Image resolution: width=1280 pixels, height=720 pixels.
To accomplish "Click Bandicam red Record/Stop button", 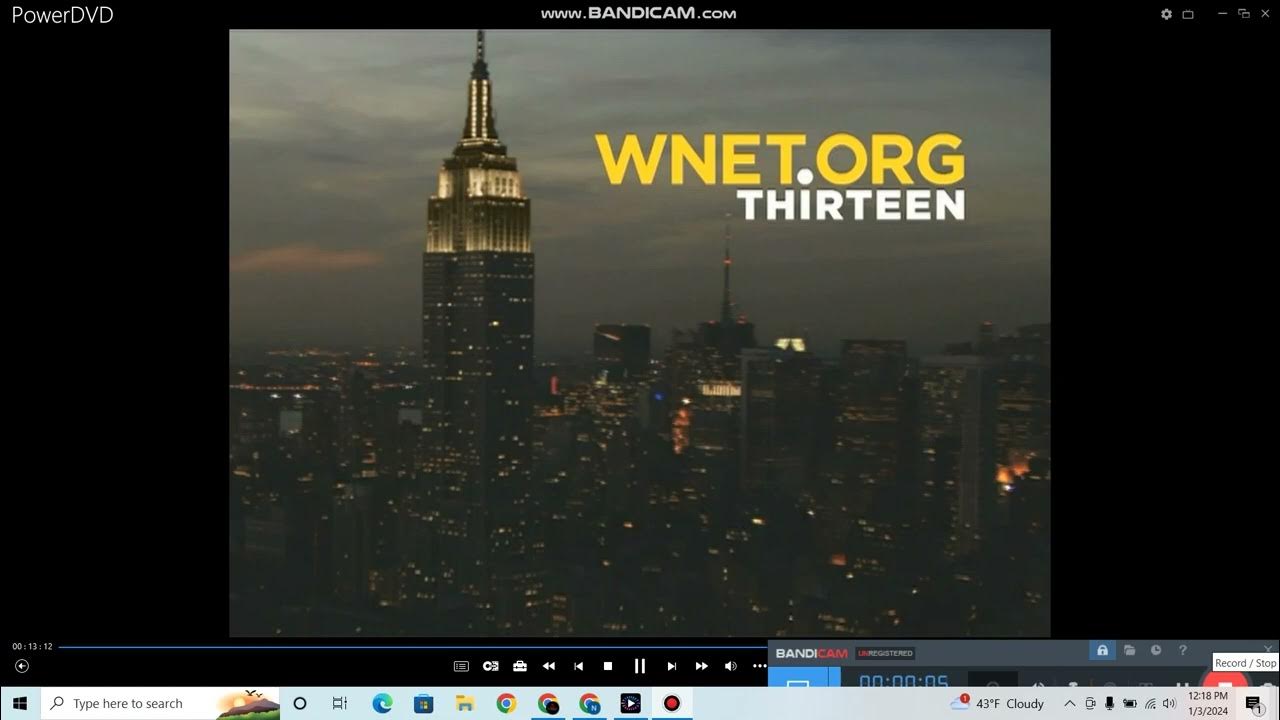I will pos(1224,681).
